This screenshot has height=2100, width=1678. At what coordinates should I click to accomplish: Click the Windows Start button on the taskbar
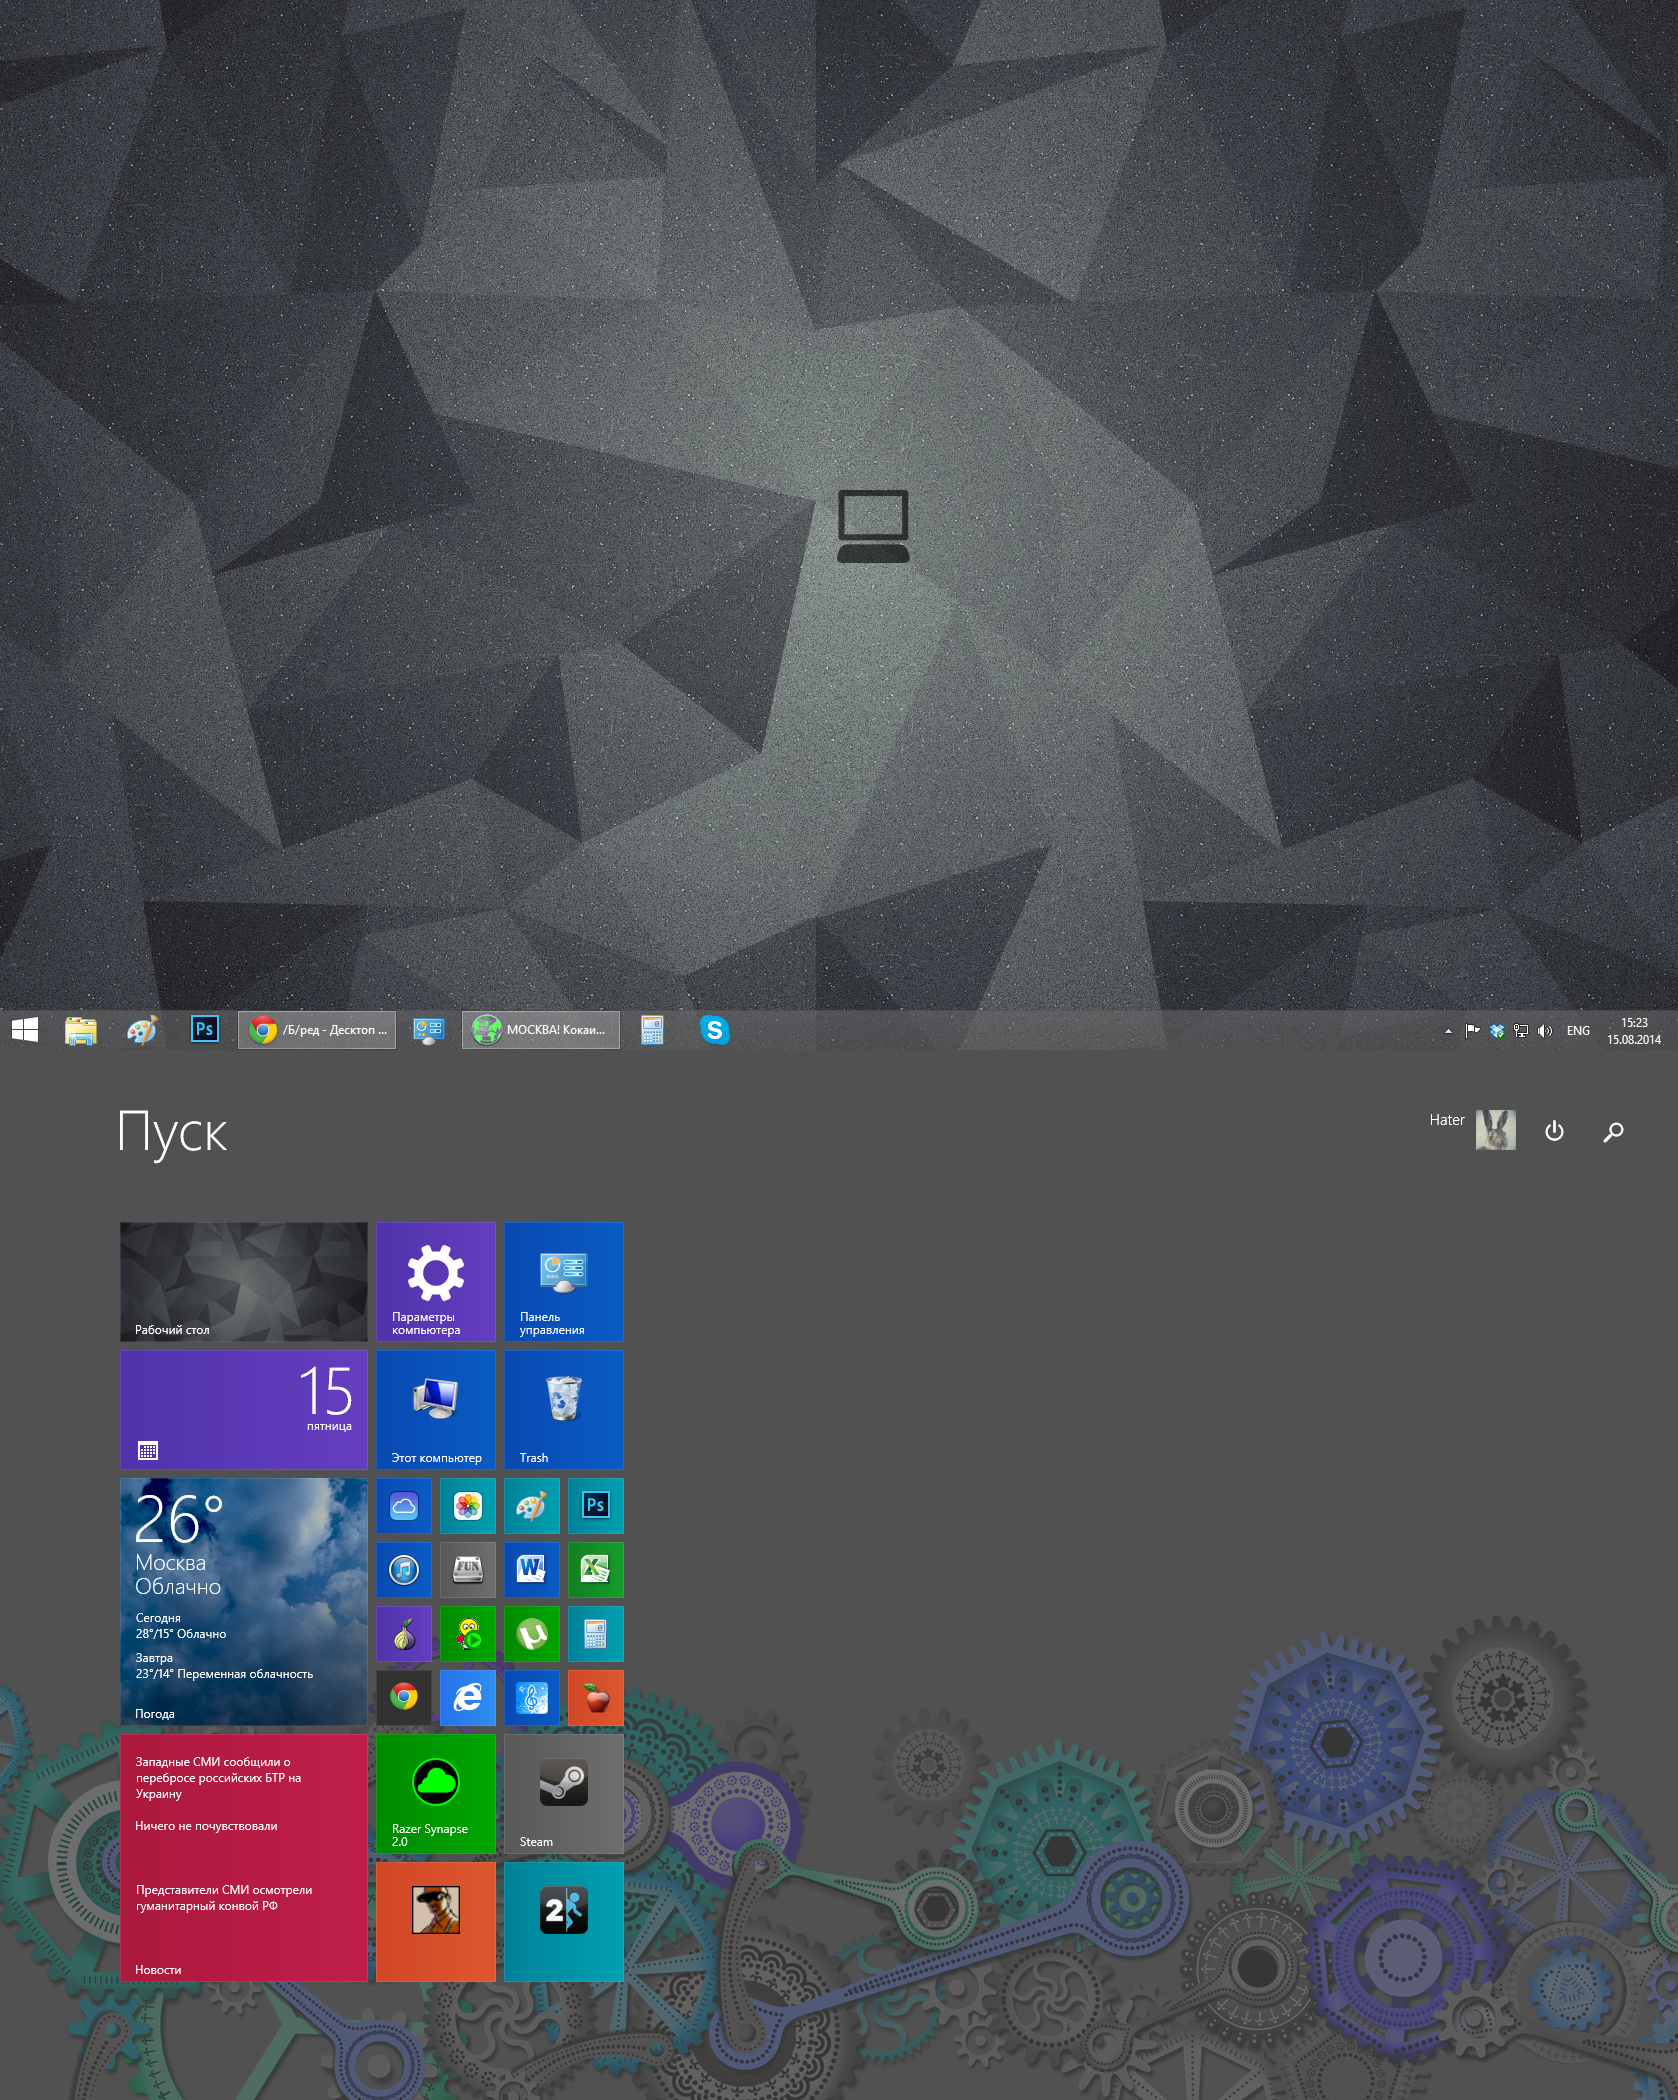[25, 1030]
